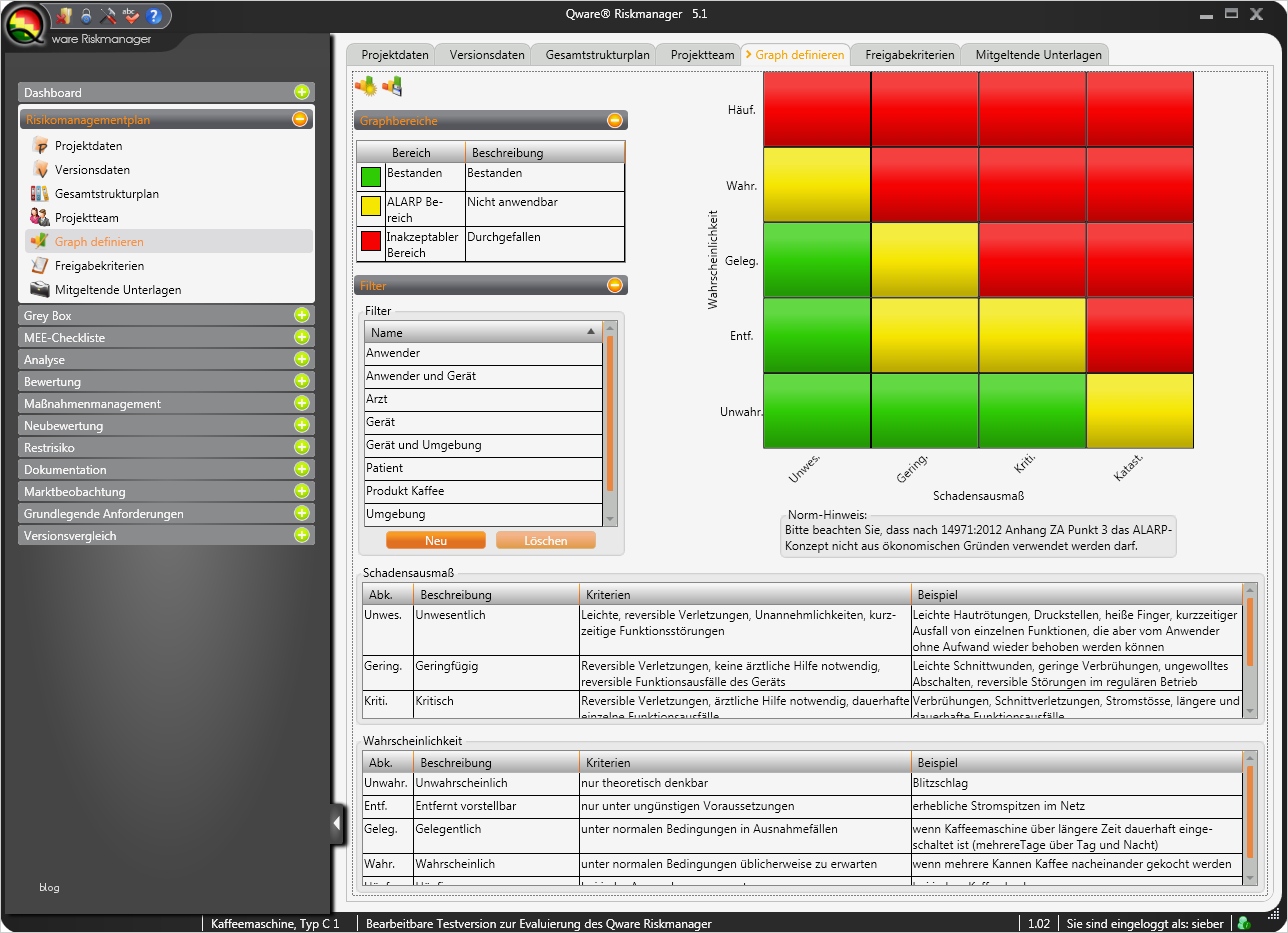
Task: Click the 'Nicht anwendbar' description cell
Action: coord(545,209)
